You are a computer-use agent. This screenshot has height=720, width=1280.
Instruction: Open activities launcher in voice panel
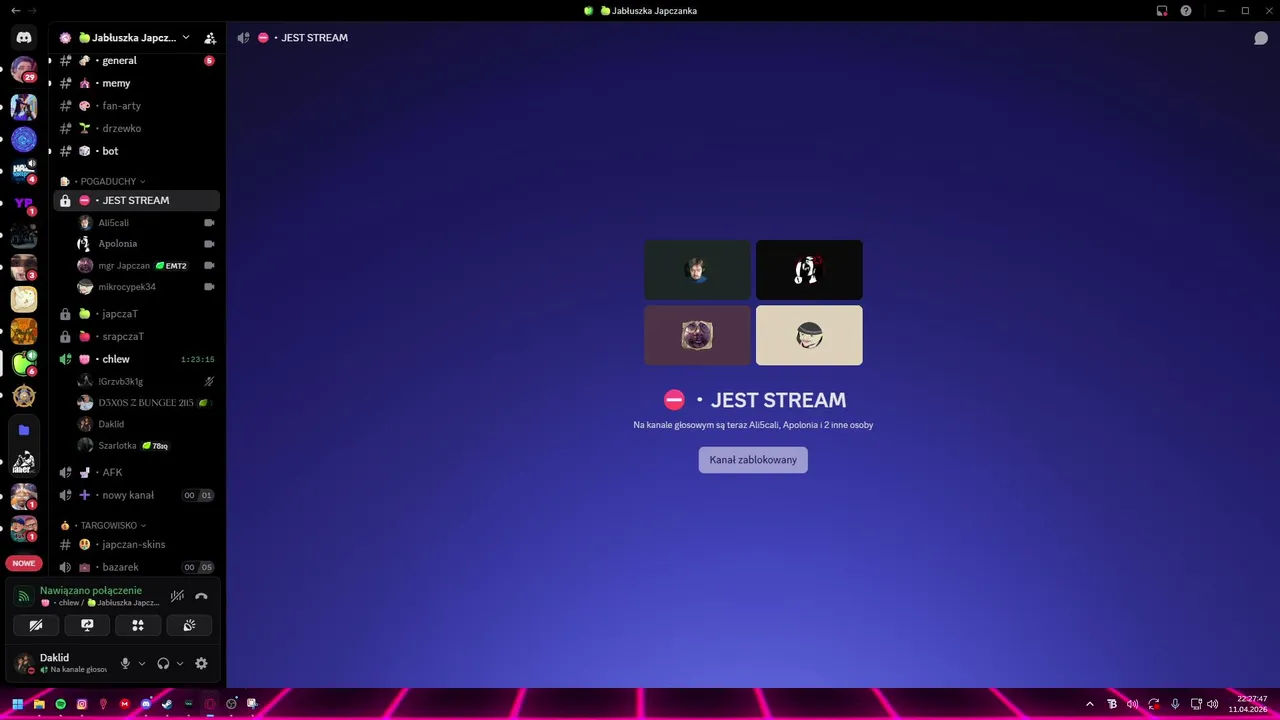pos(138,625)
